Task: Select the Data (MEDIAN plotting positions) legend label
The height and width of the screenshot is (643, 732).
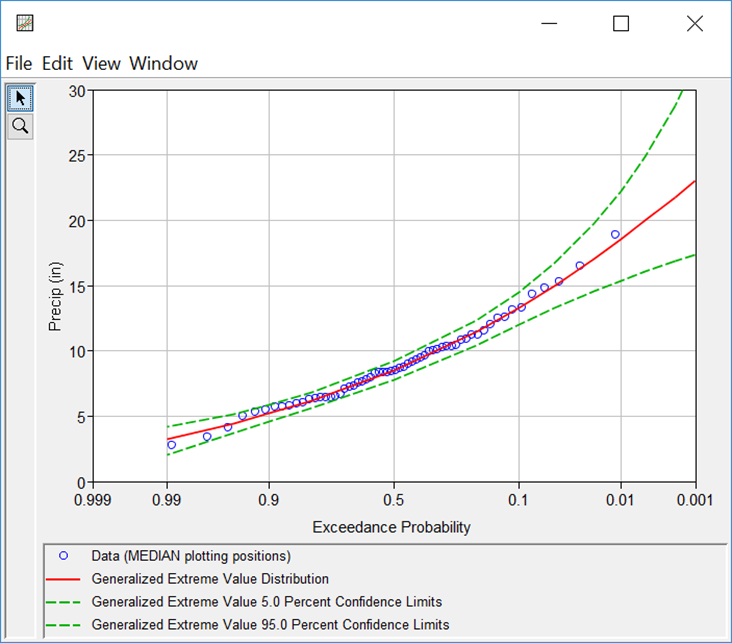Action: [190, 556]
